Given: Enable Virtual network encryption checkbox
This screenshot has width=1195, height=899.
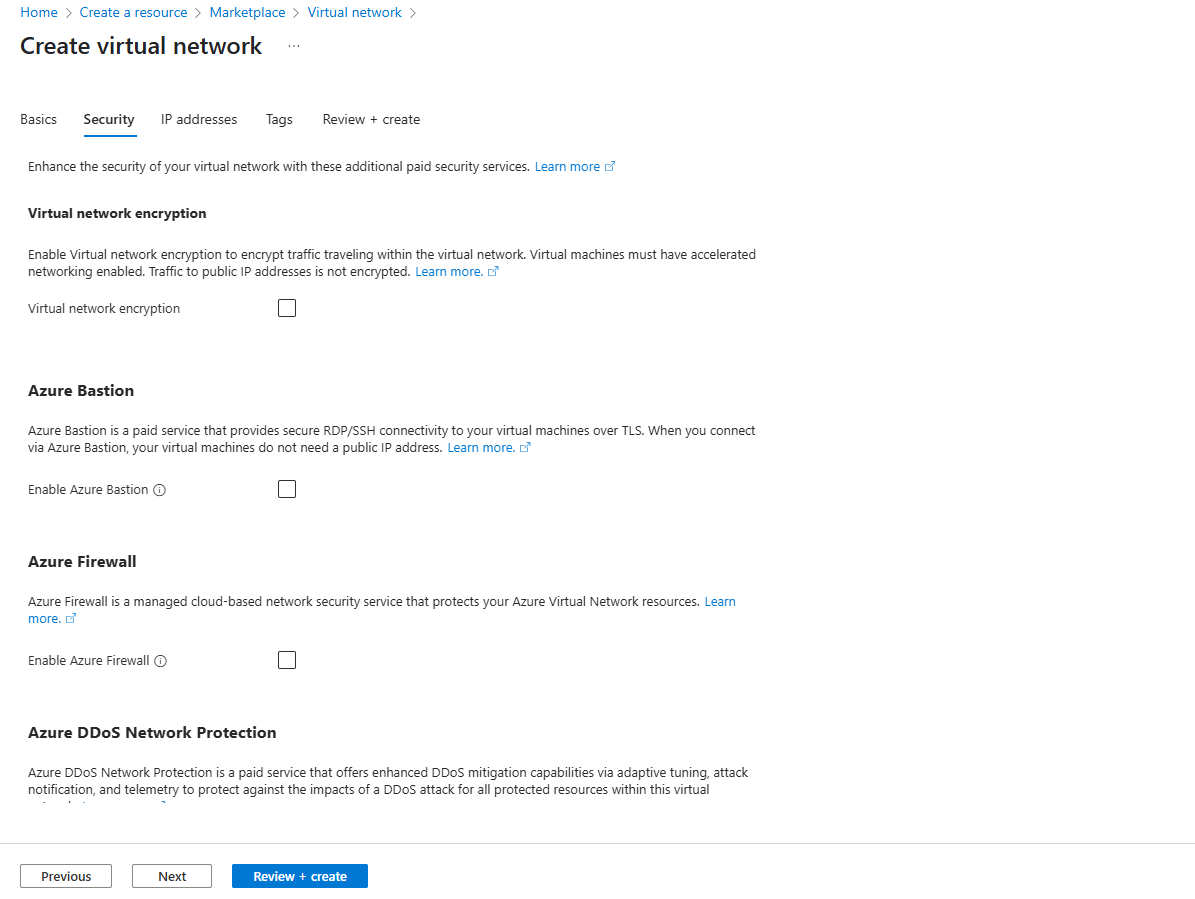Looking at the screenshot, I should [287, 308].
